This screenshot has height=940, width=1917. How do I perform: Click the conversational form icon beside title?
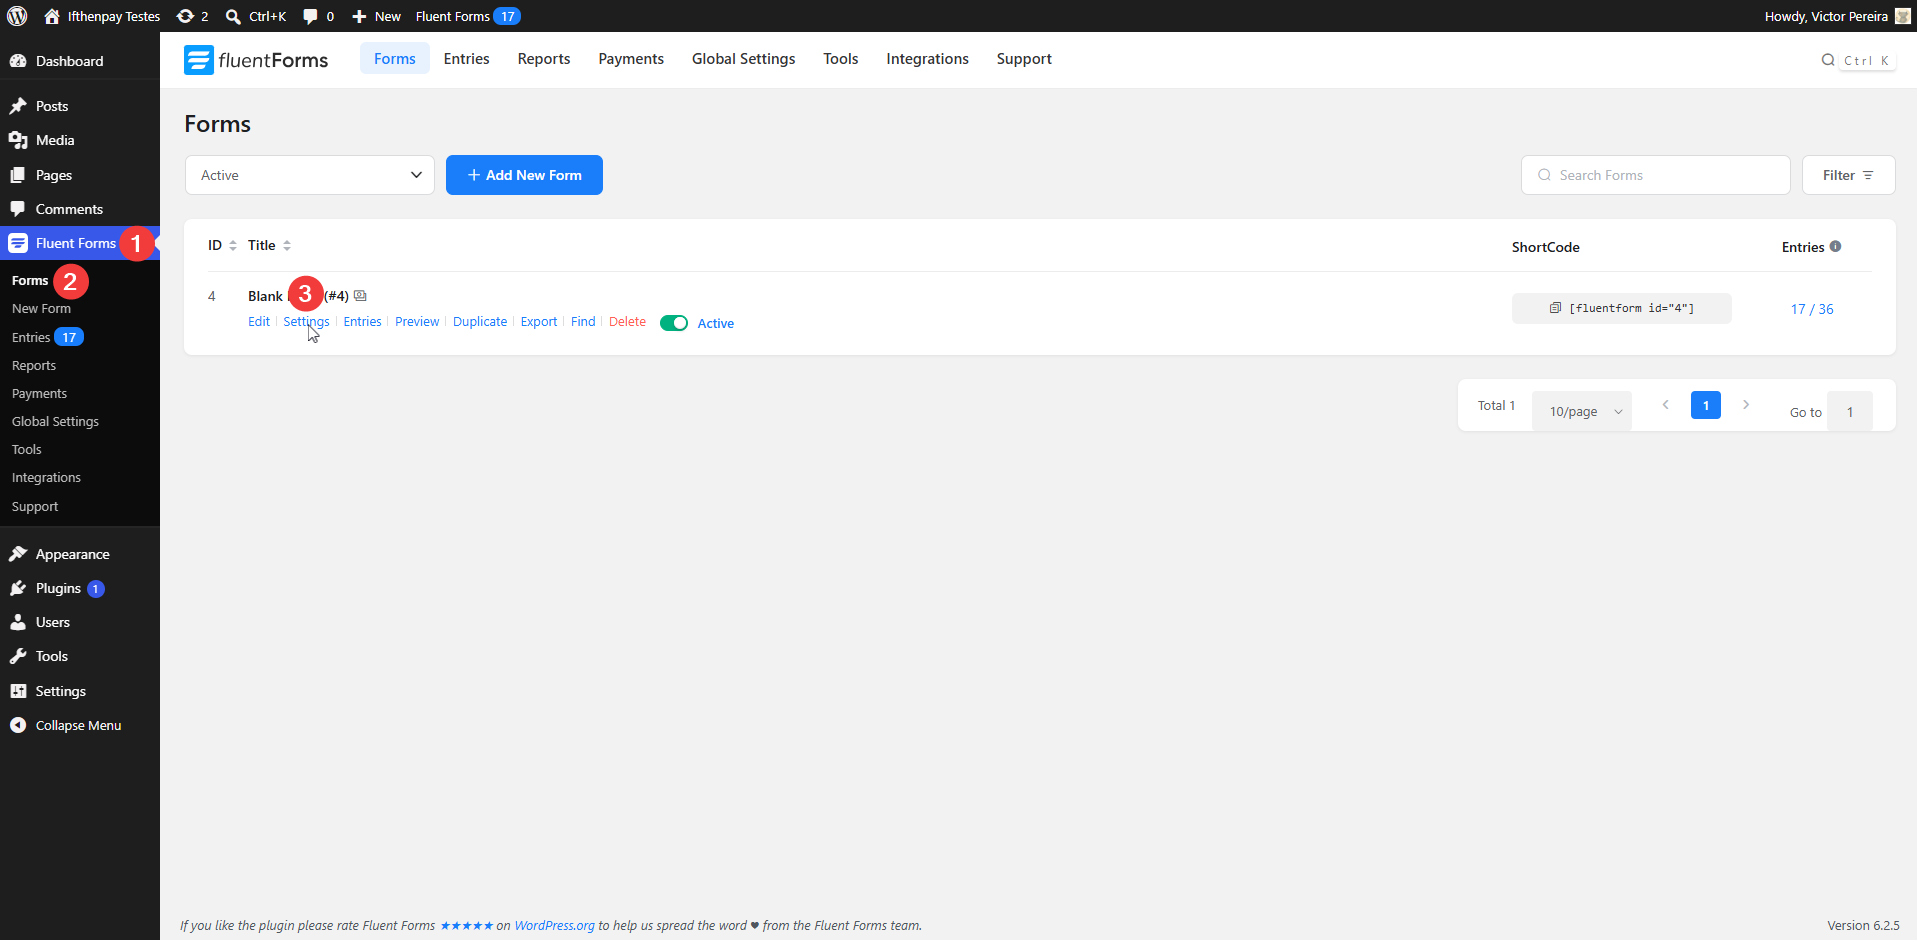point(360,296)
